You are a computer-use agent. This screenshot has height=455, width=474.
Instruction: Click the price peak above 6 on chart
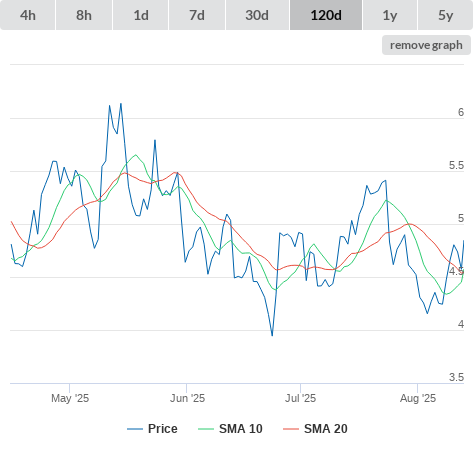(x=121, y=104)
